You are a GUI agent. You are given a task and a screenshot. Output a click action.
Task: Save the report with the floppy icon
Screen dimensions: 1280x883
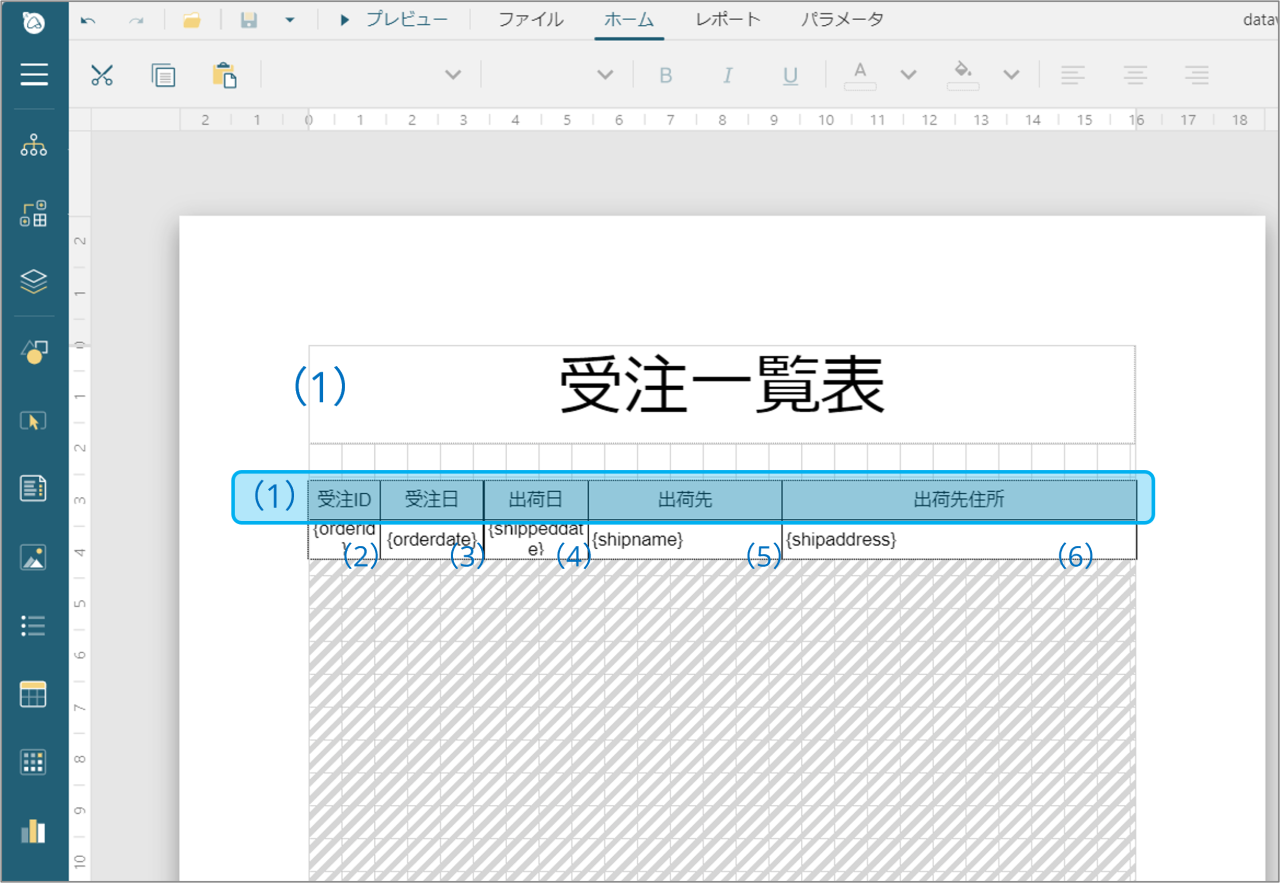click(x=249, y=20)
